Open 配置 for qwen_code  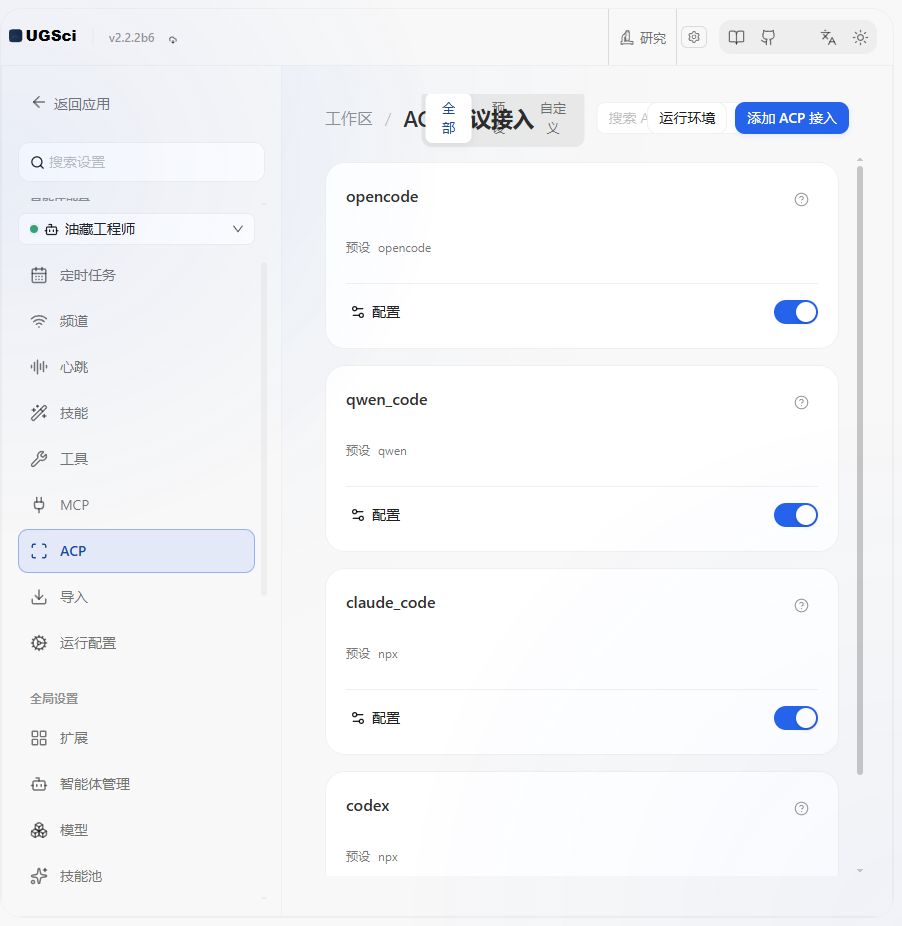coord(376,516)
